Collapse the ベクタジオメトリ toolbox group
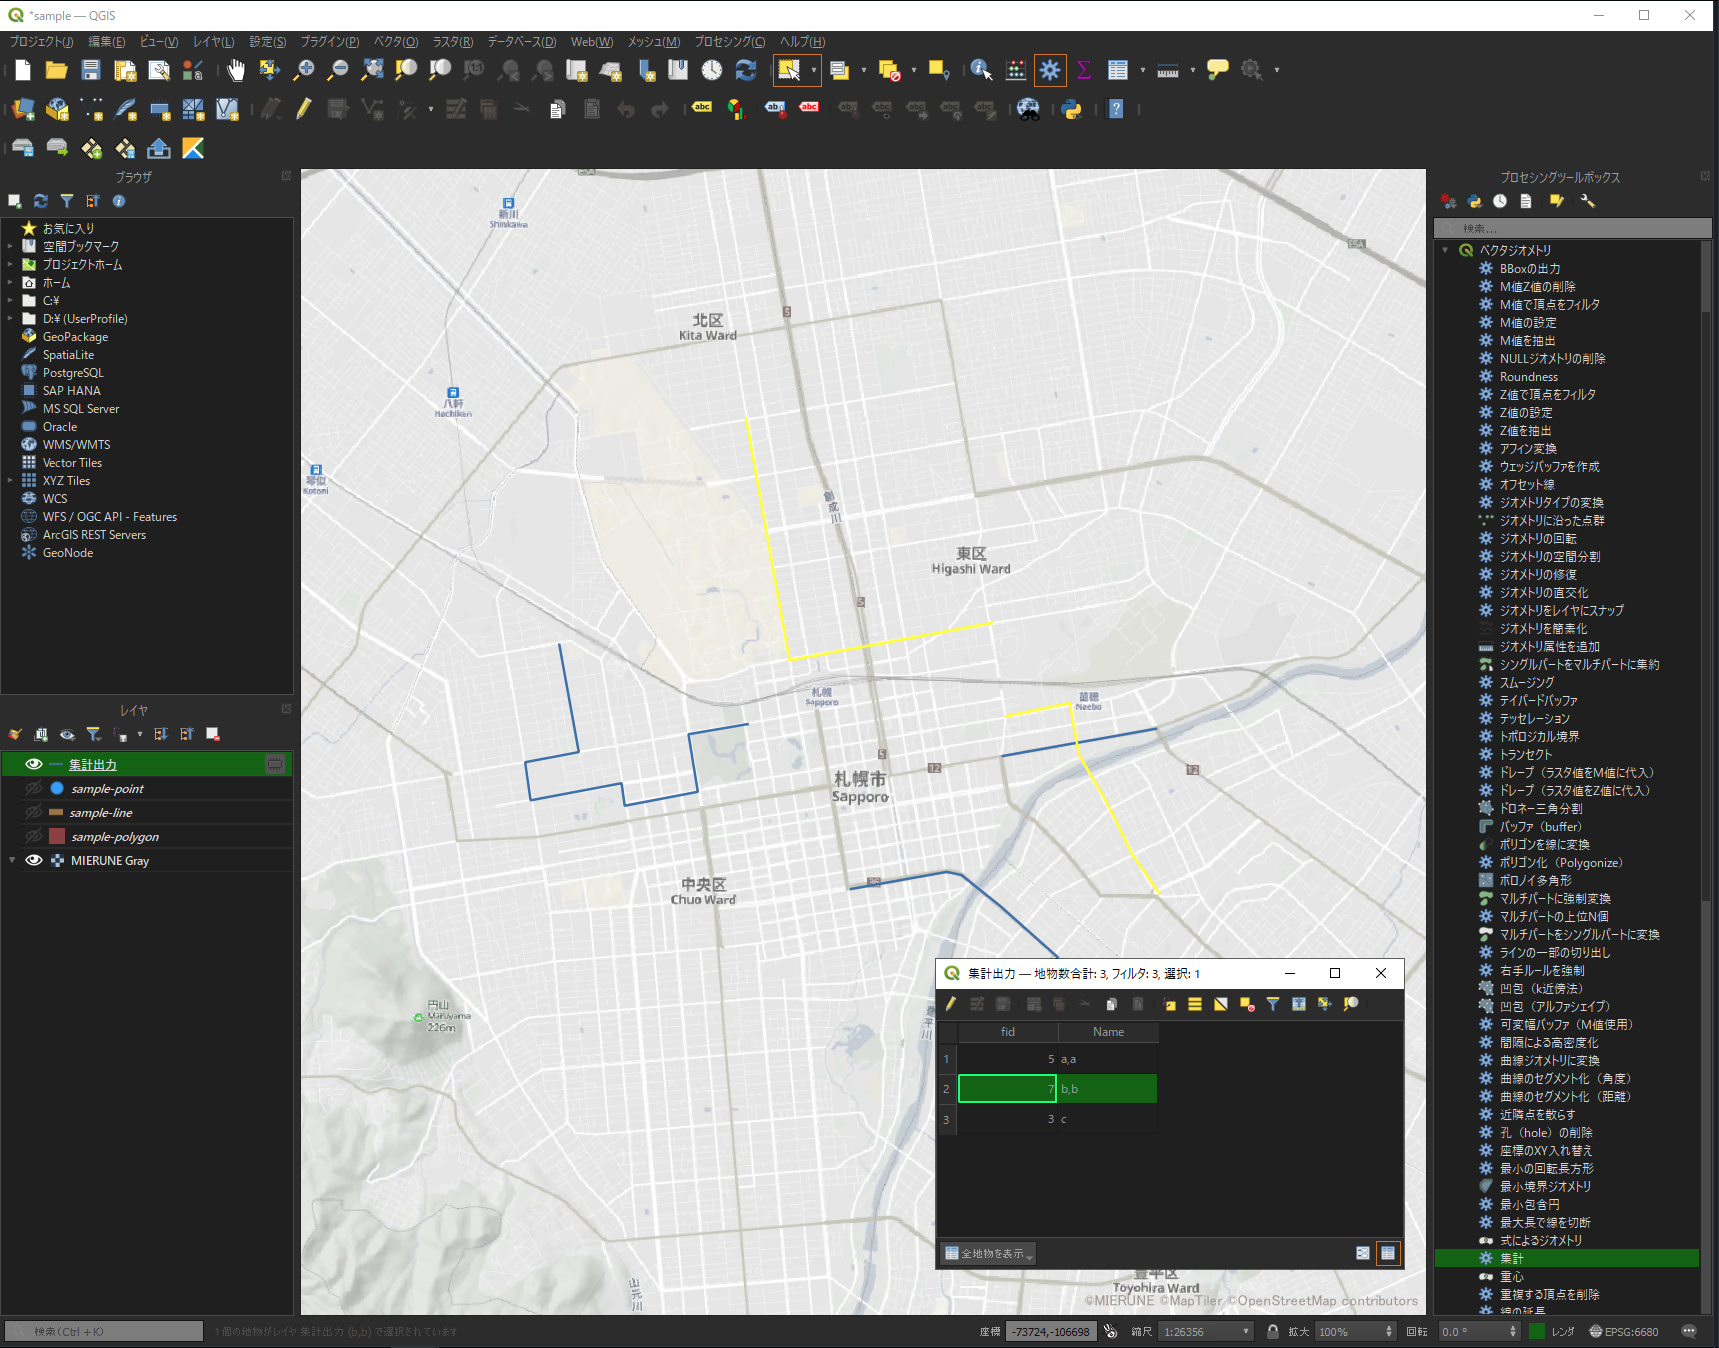1719x1348 pixels. coord(1445,250)
